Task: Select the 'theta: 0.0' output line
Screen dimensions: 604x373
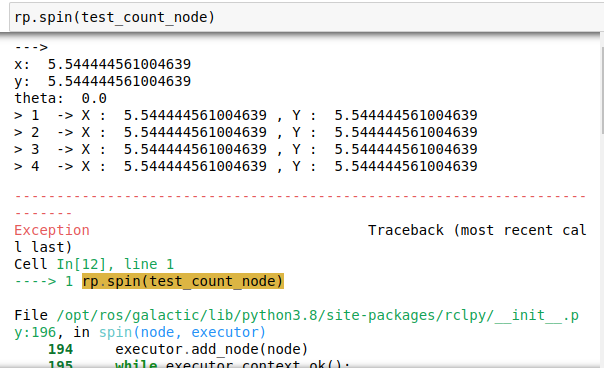Action: (x=60, y=98)
